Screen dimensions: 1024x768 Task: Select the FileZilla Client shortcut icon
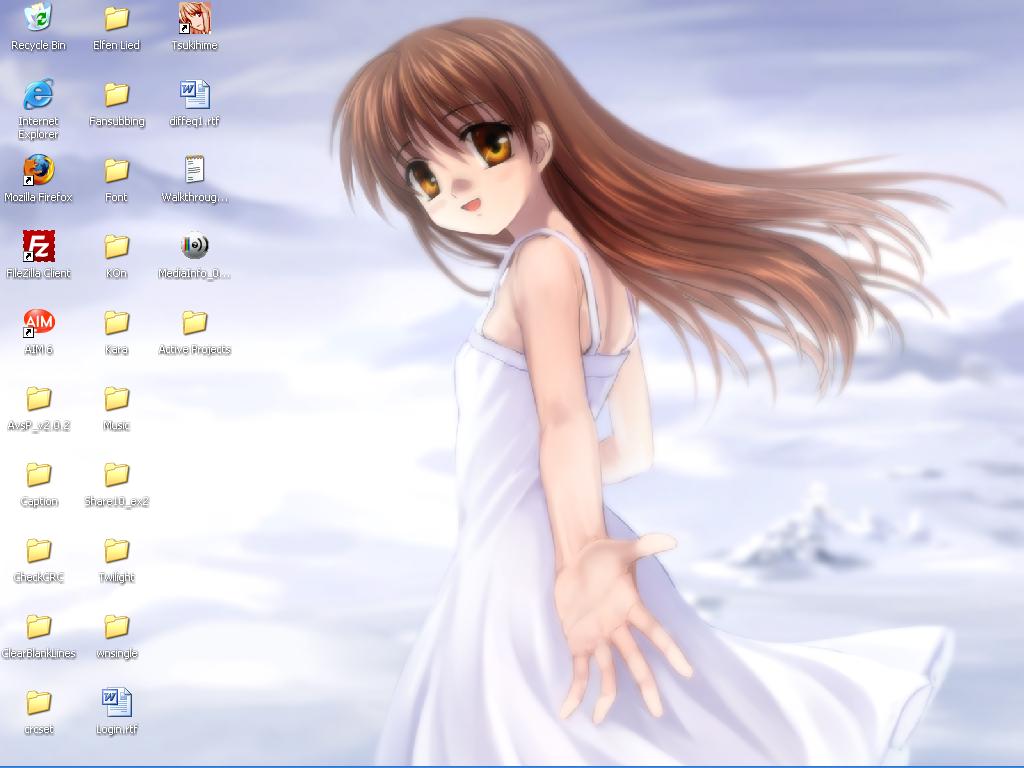pyautogui.click(x=38, y=246)
